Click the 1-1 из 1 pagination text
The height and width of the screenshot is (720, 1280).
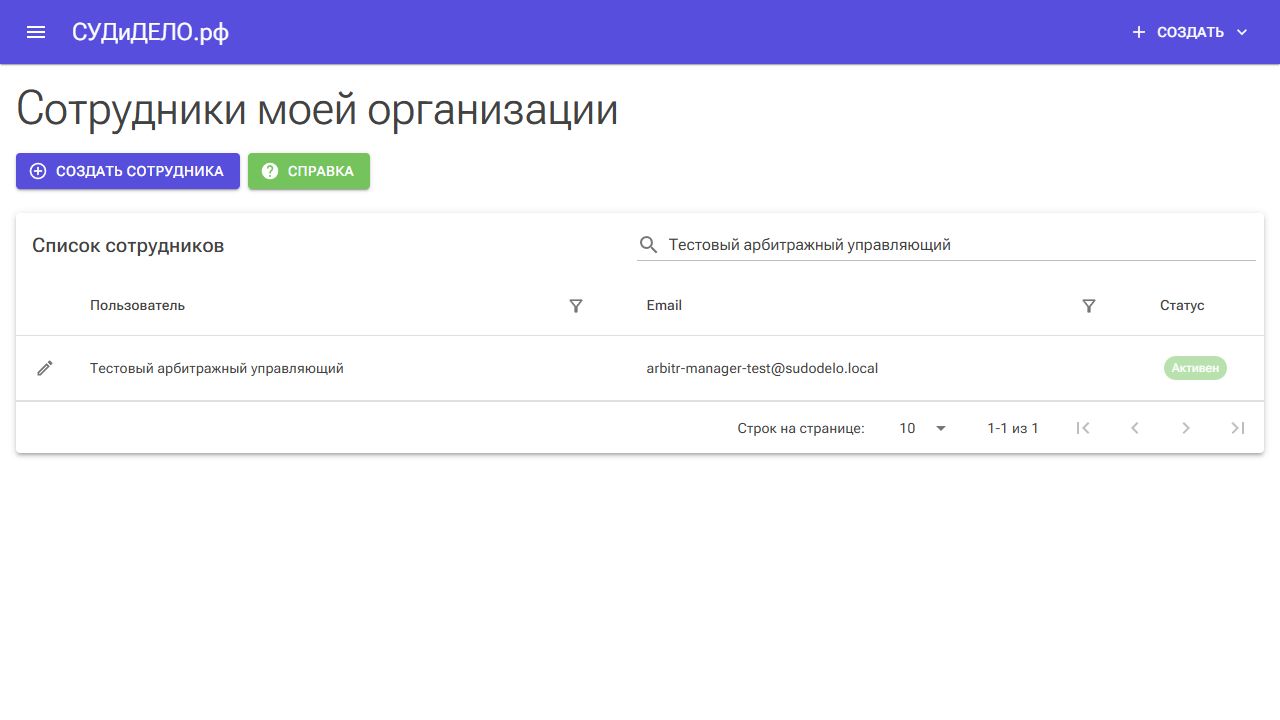1013,428
